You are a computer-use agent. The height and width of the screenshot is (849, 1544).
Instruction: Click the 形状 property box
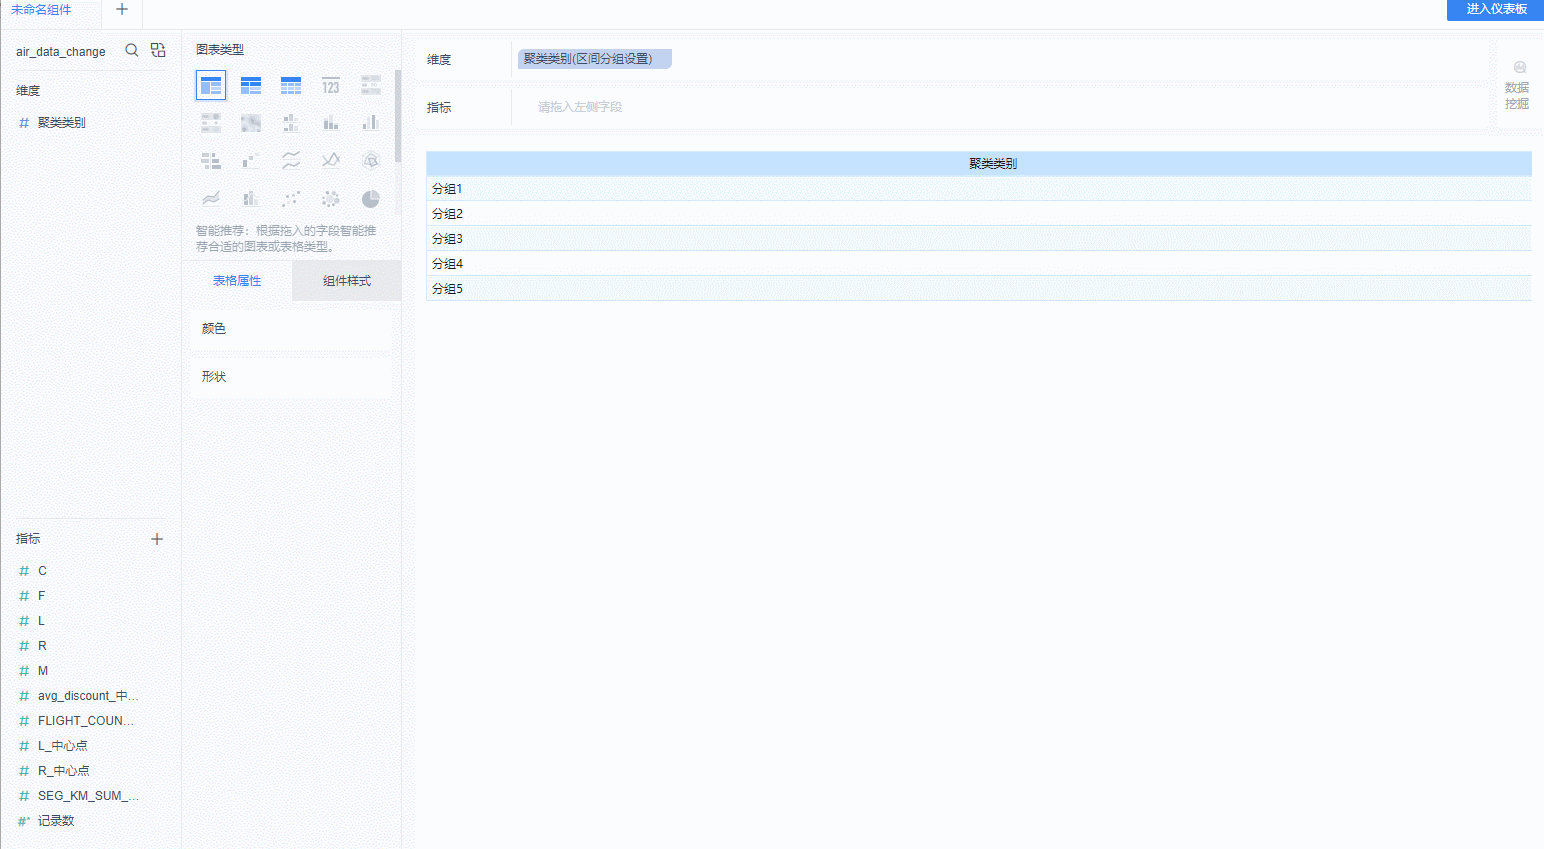[x=291, y=377]
